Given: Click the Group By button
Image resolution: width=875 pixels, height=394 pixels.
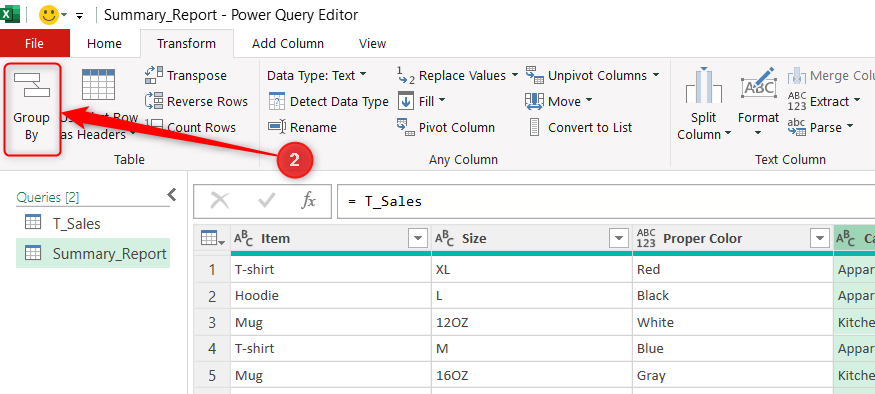Looking at the screenshot, I should [32, 109].
